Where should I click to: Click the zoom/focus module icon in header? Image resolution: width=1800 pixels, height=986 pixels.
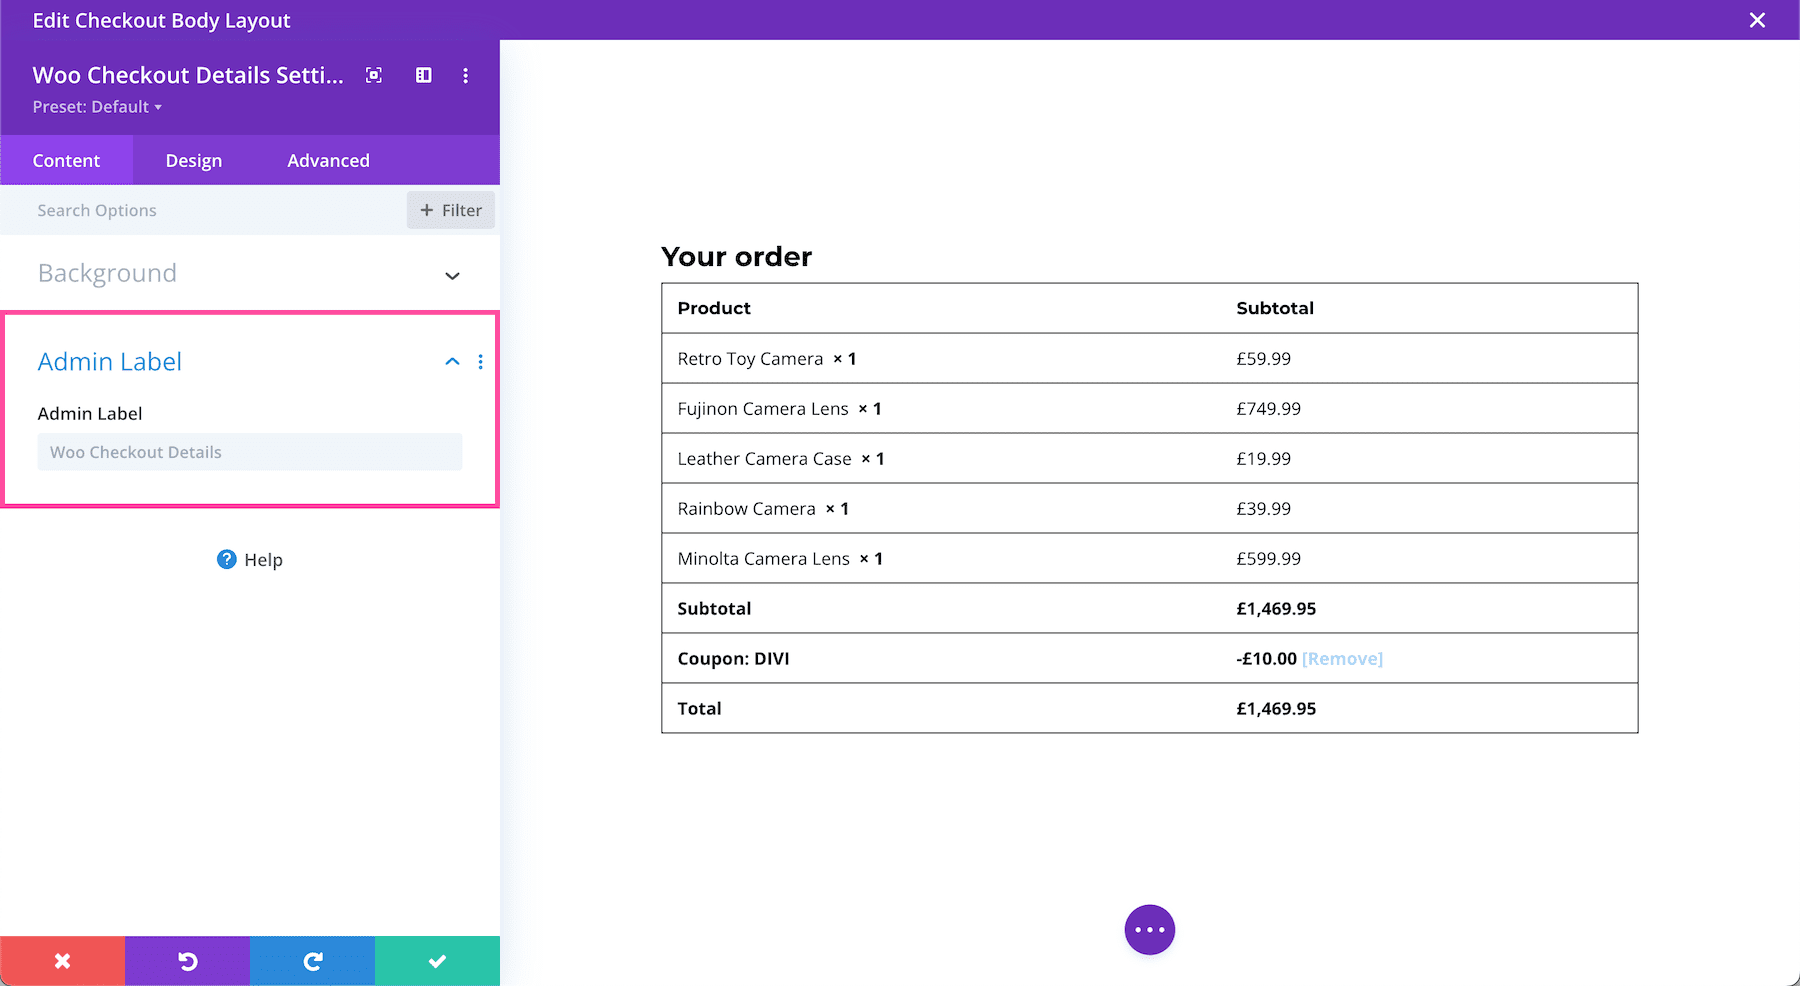click(373, 74)
